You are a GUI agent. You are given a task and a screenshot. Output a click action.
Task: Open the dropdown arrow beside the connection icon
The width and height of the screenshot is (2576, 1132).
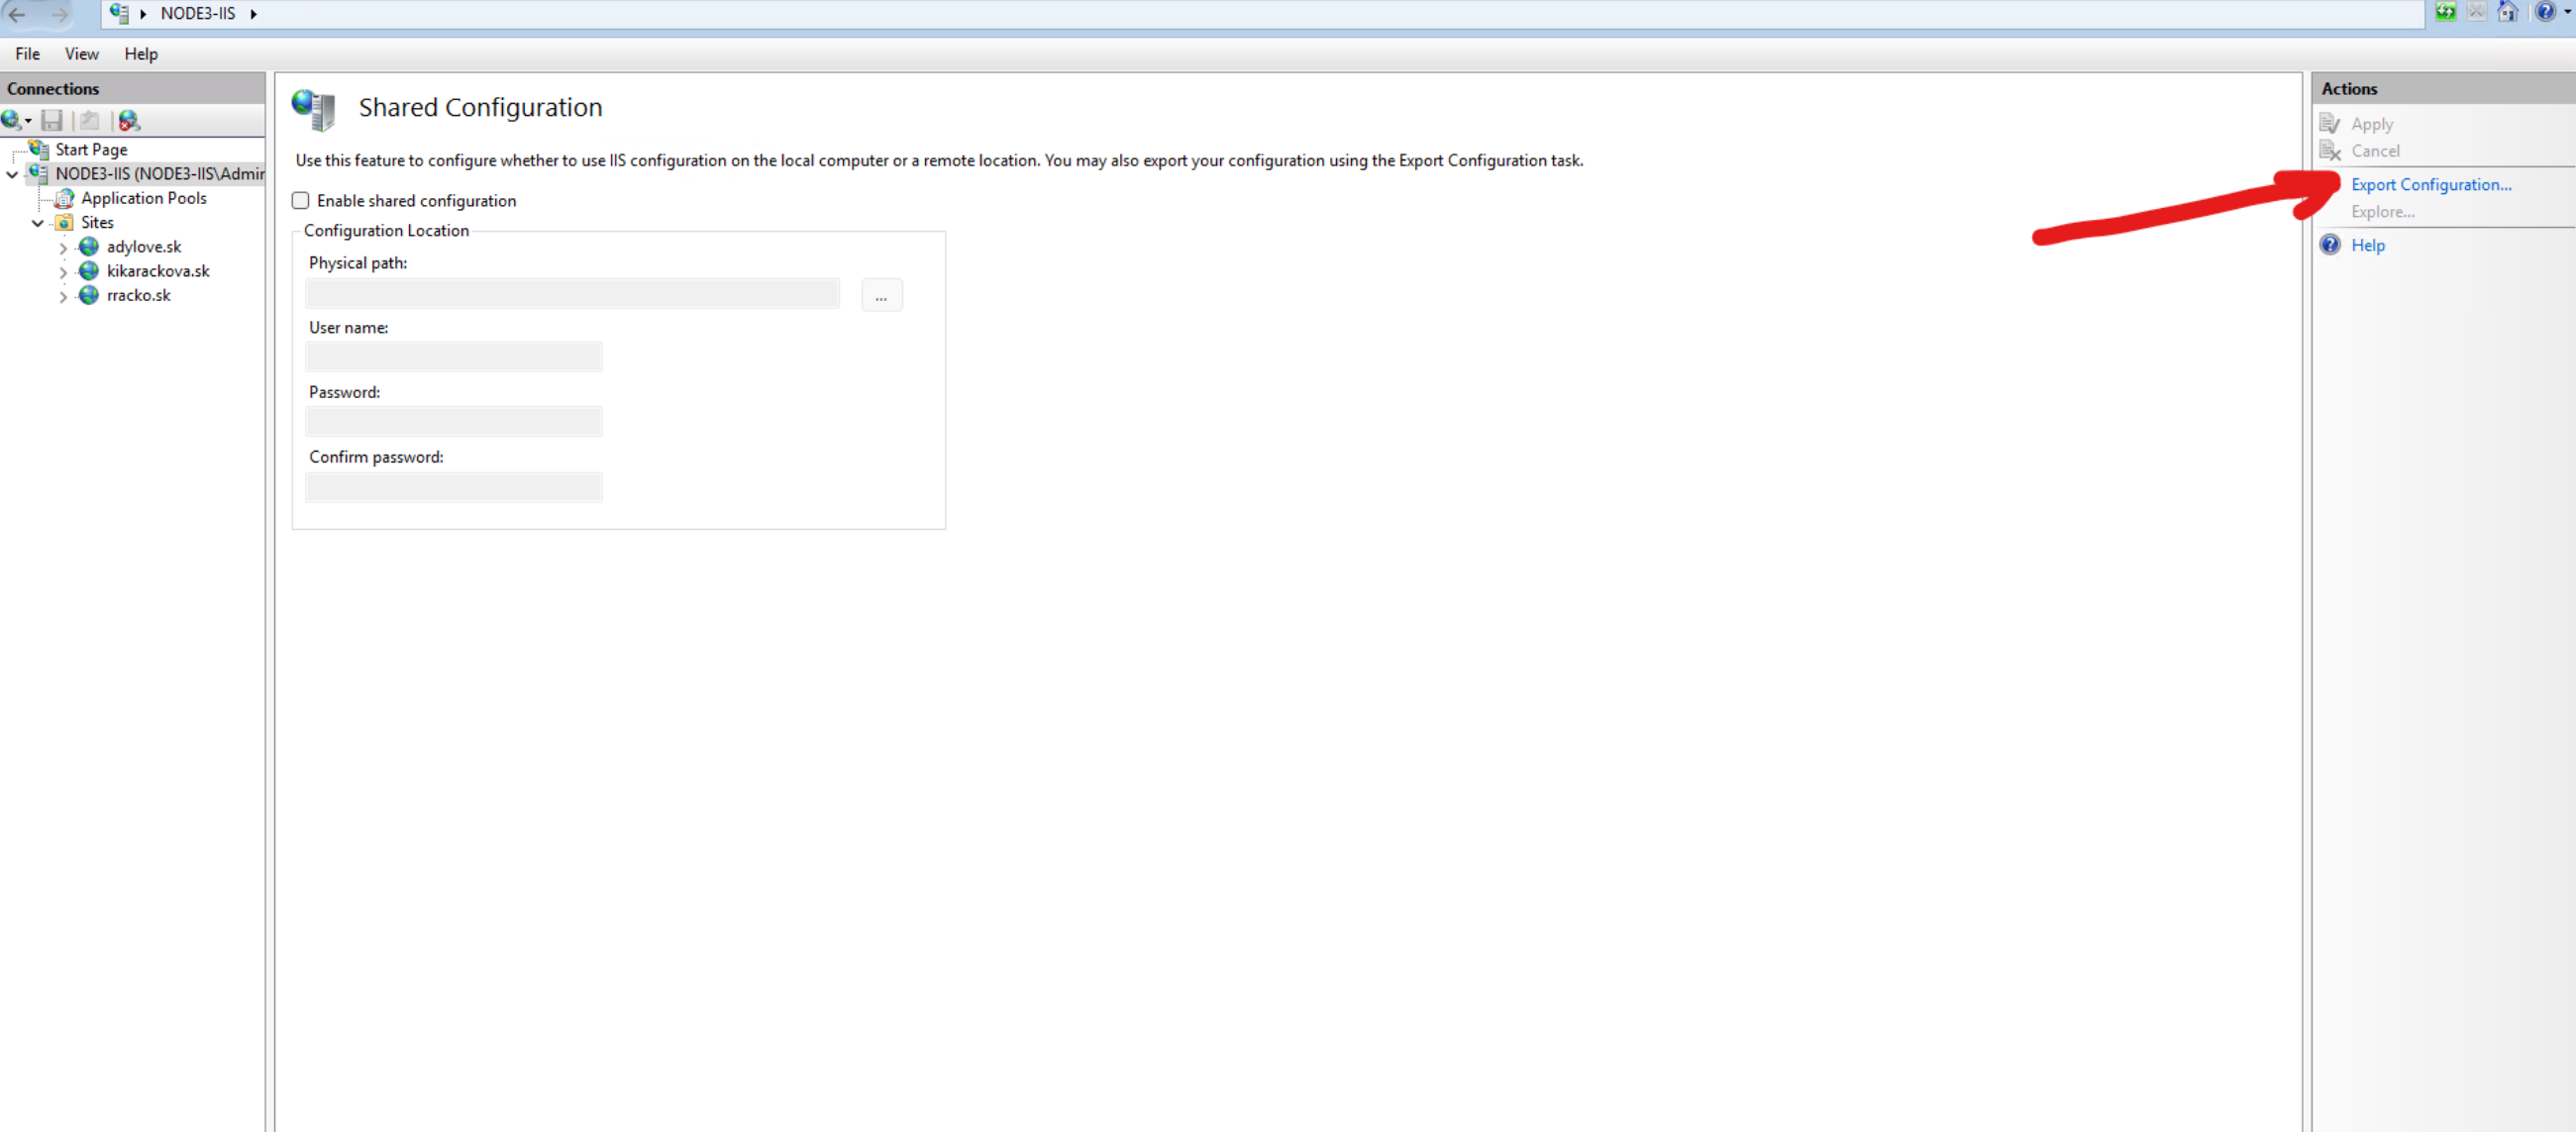[x=28, y=121]
